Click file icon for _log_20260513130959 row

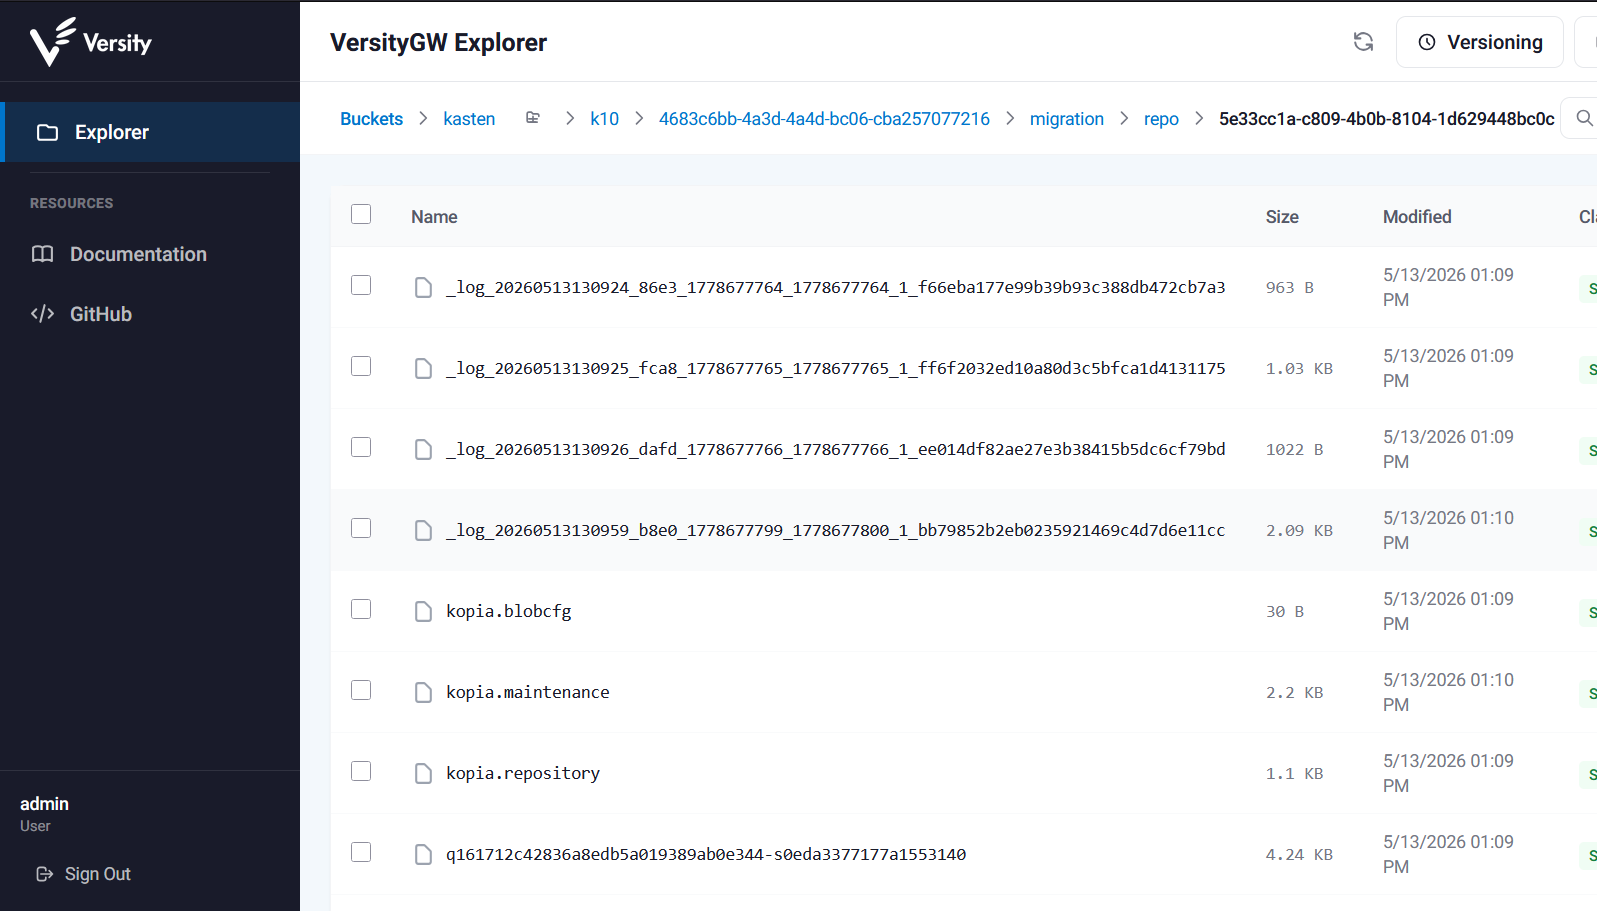[423, 531]
